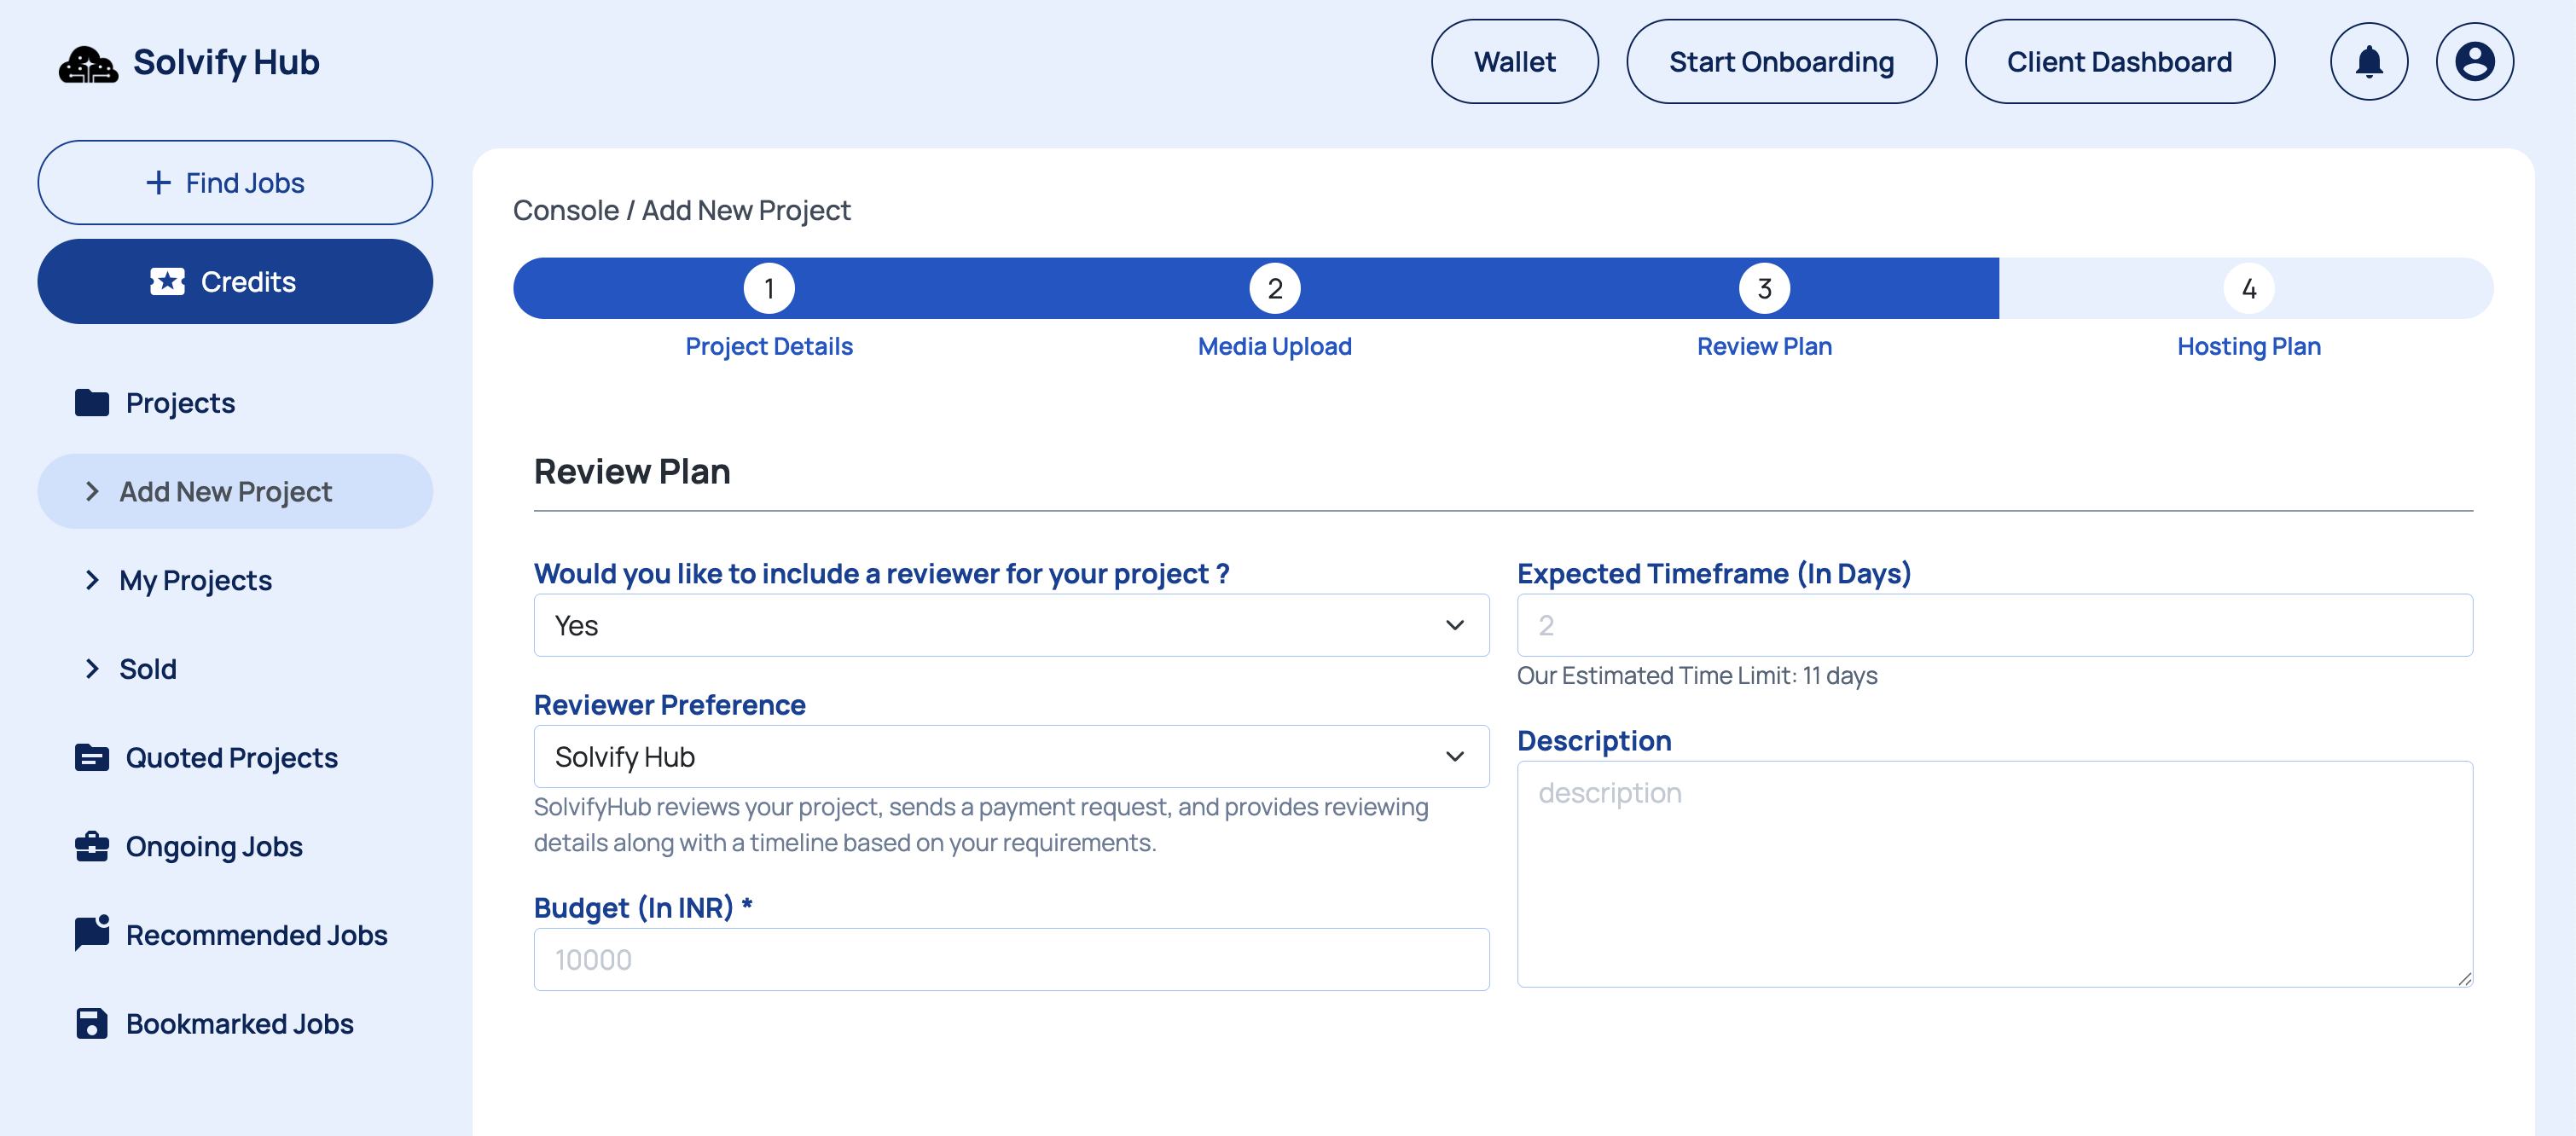The width and height of the screenshot is (2576, 1136).
Task: Focus the Description text area
Action: click(1994, 875)
